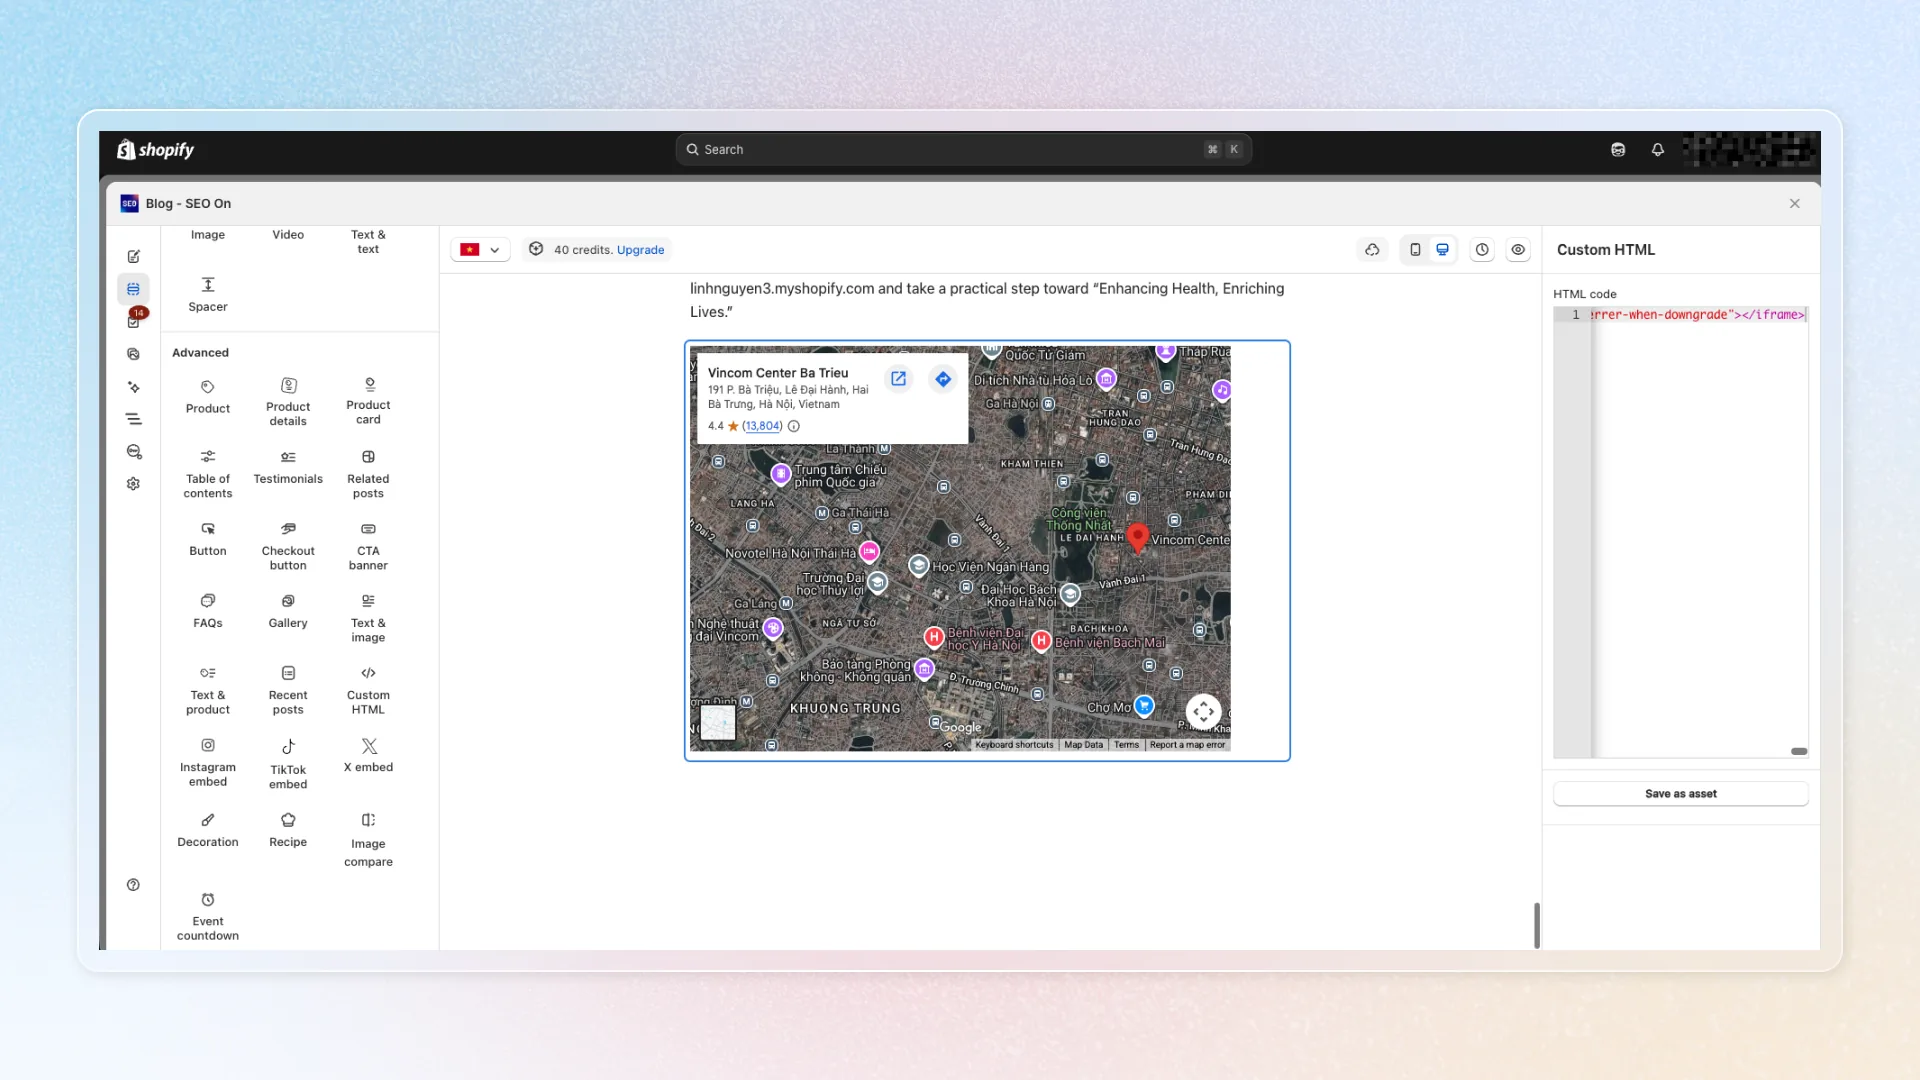
Task: Click the Shopify logo
Action: click(156, 150)
